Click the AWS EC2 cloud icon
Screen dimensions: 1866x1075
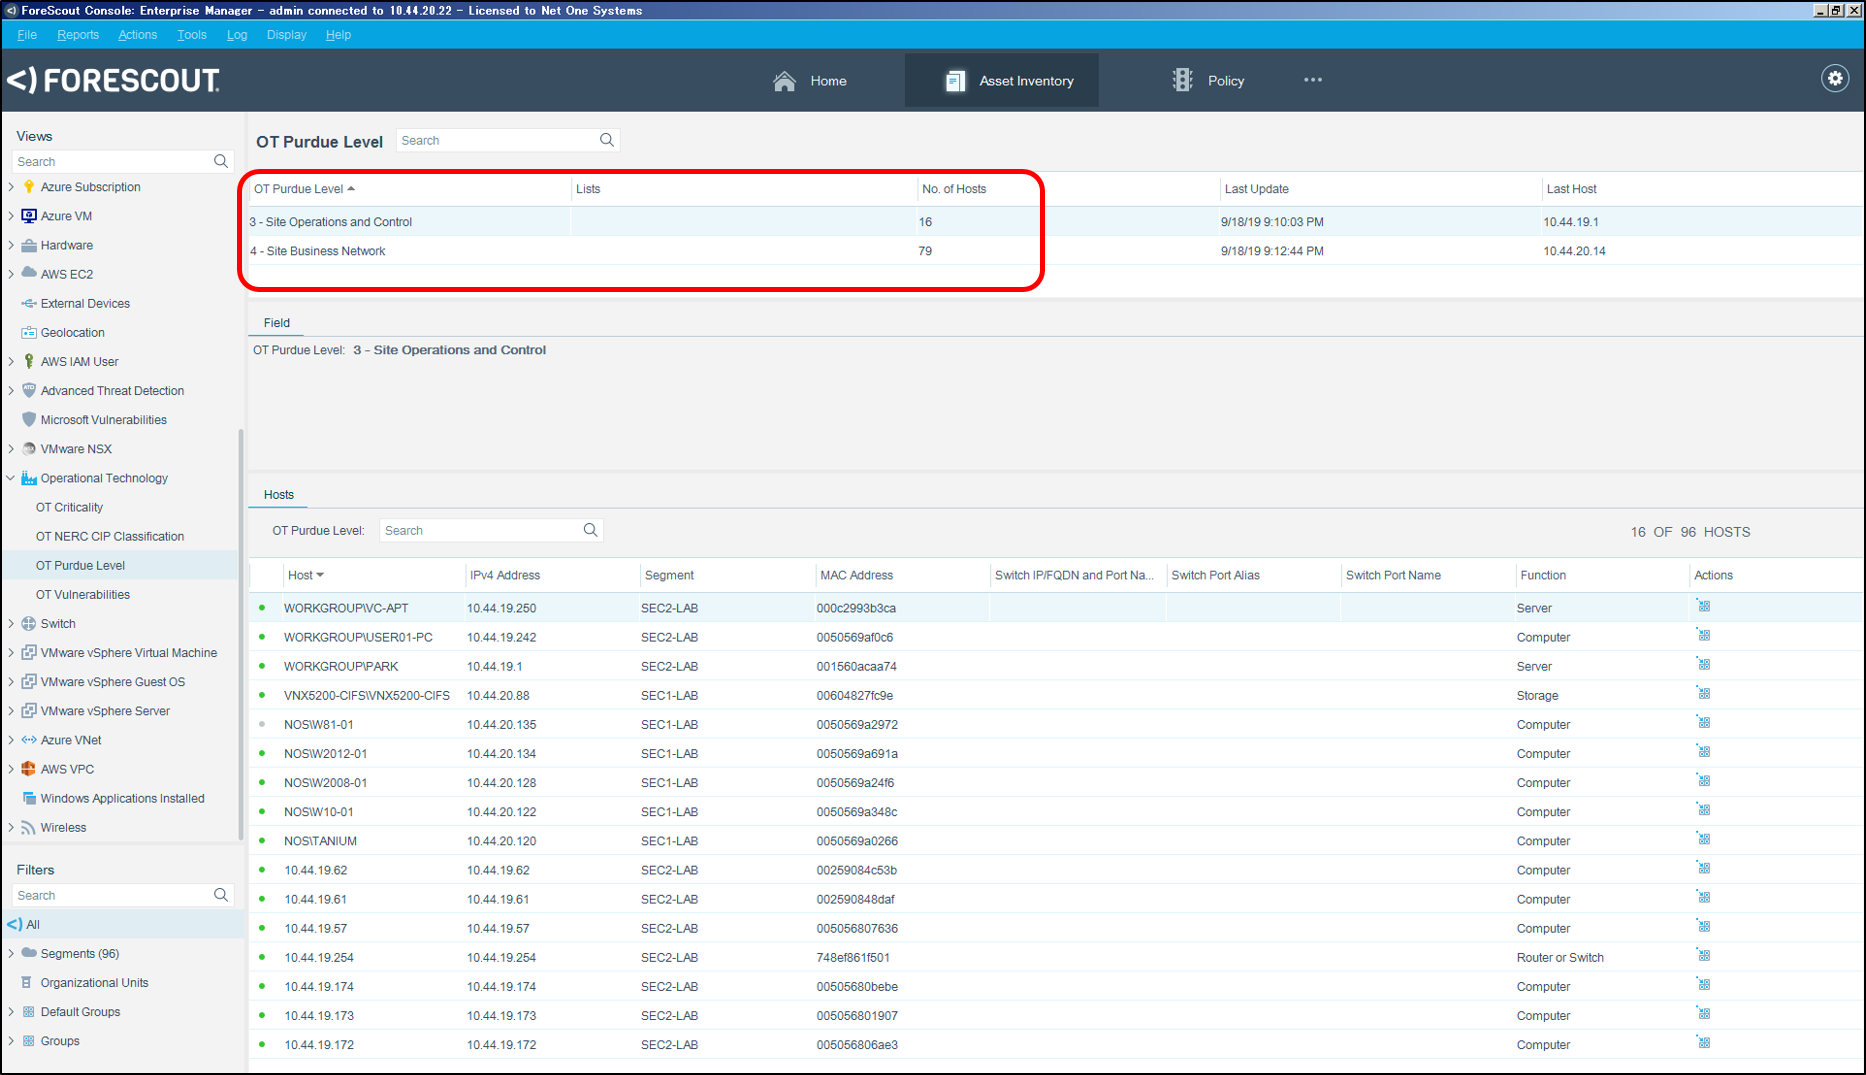point(29,273)
